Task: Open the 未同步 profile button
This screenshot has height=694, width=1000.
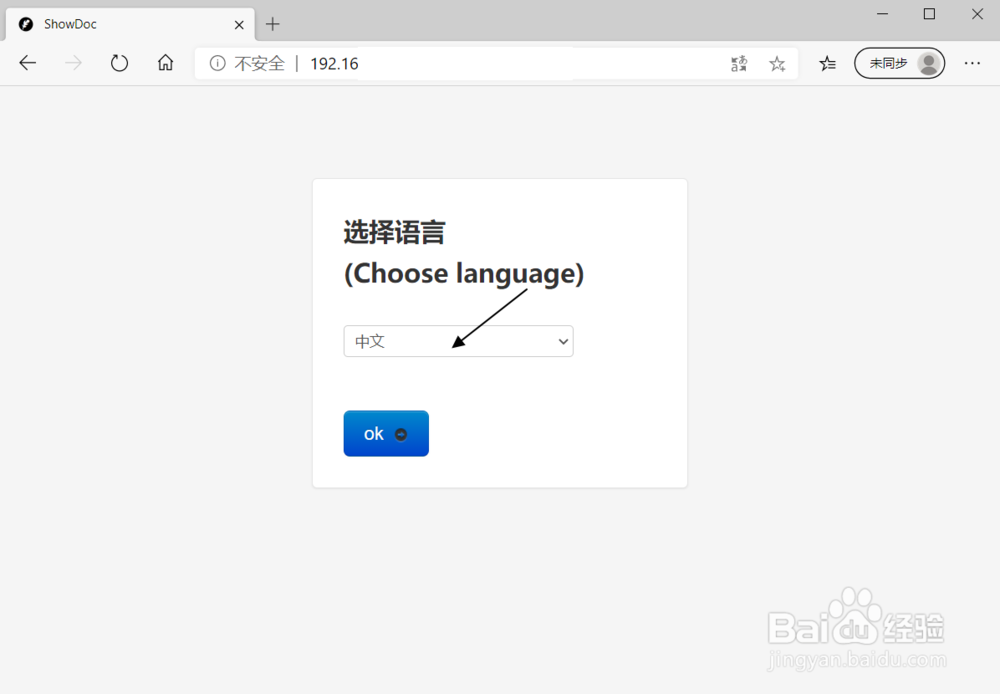Action: 899,63
